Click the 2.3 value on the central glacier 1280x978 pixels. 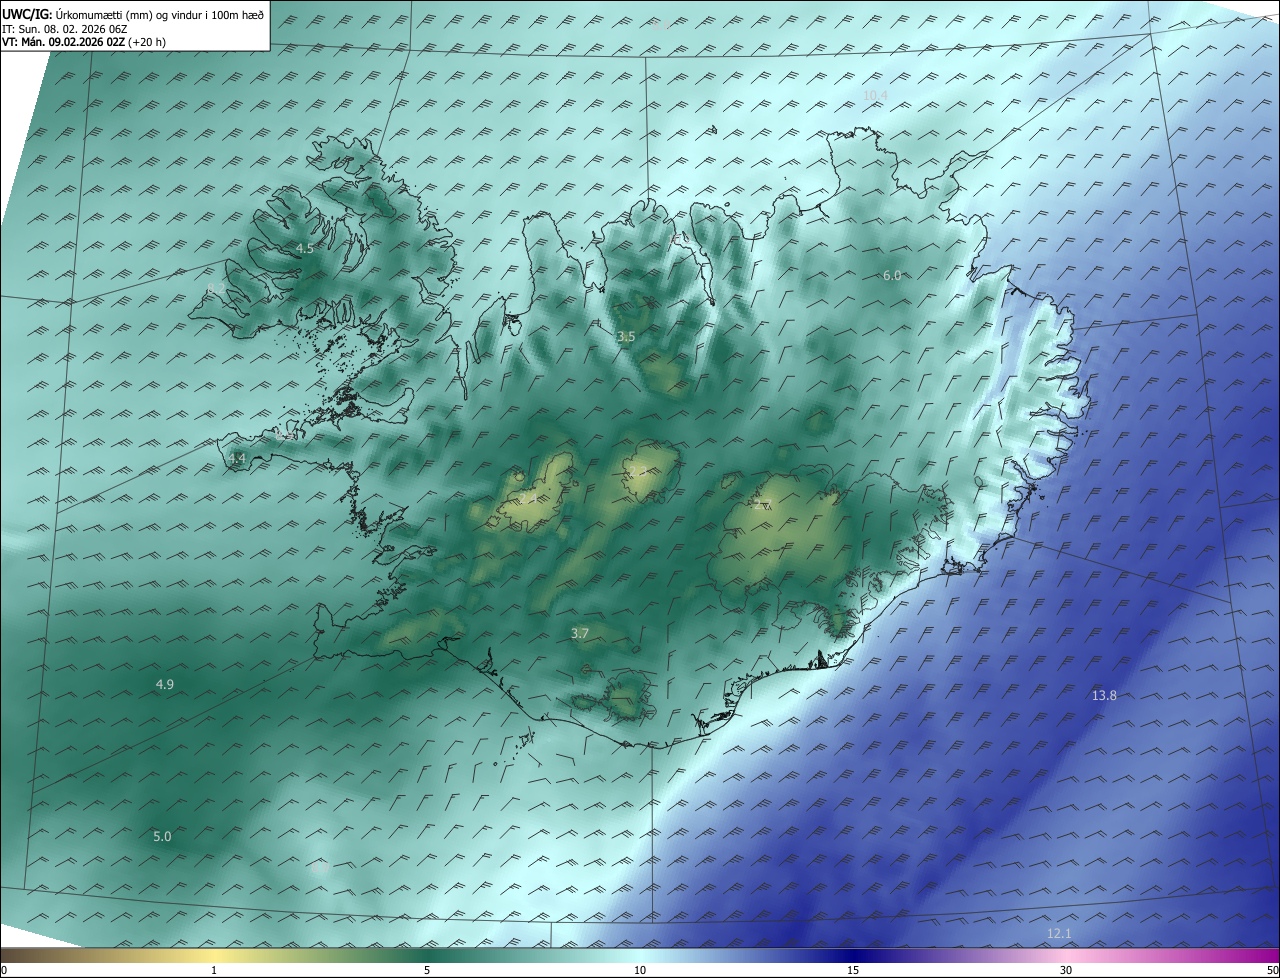coord(638,470)
